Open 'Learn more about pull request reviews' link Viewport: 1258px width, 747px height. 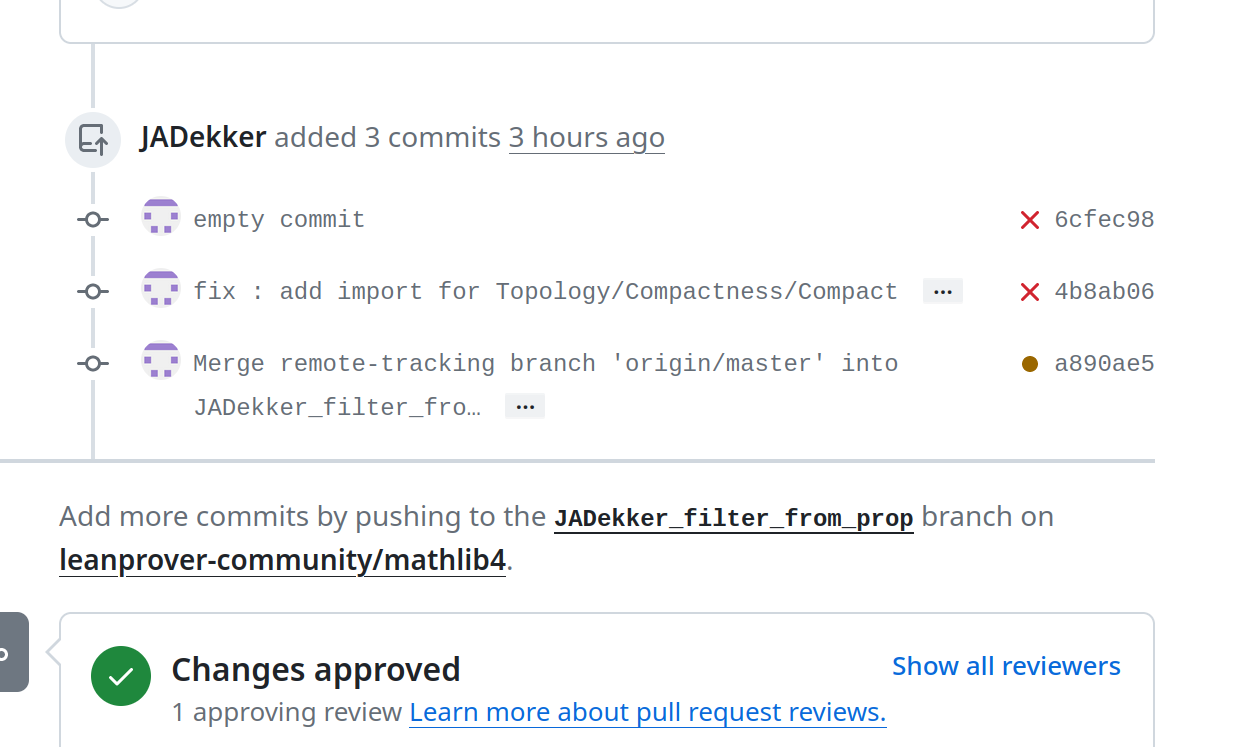point(648,712)
